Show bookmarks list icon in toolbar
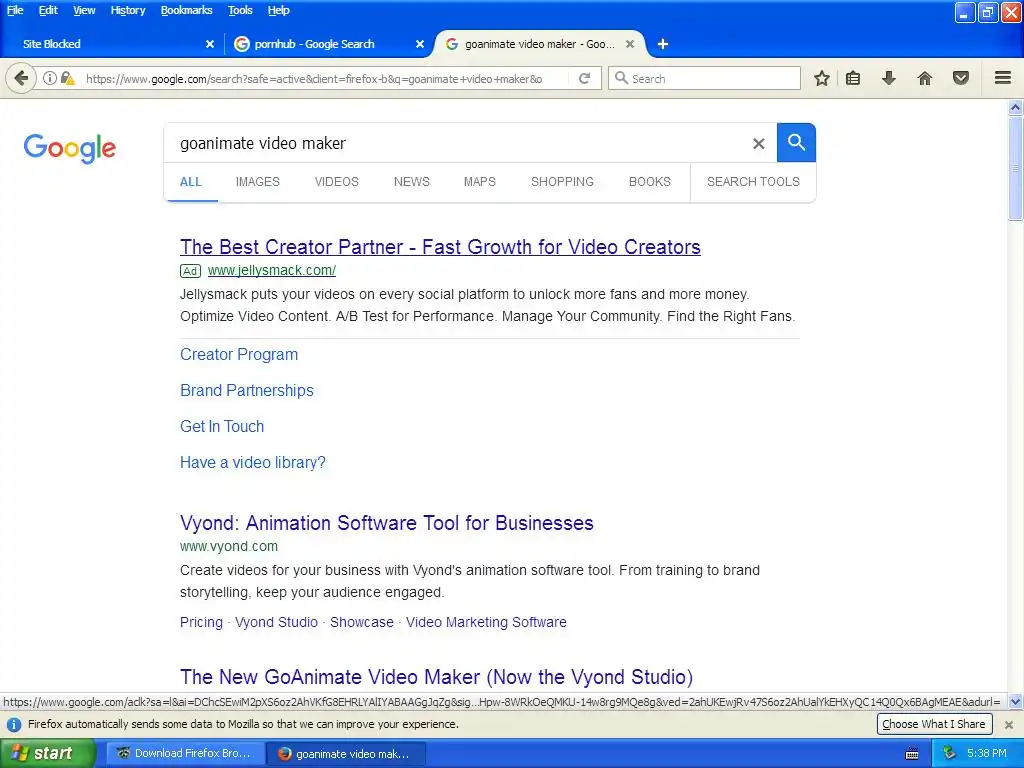Image resolution: width=1024 pixels, height=768 pixels. click(x=853, y=78)
